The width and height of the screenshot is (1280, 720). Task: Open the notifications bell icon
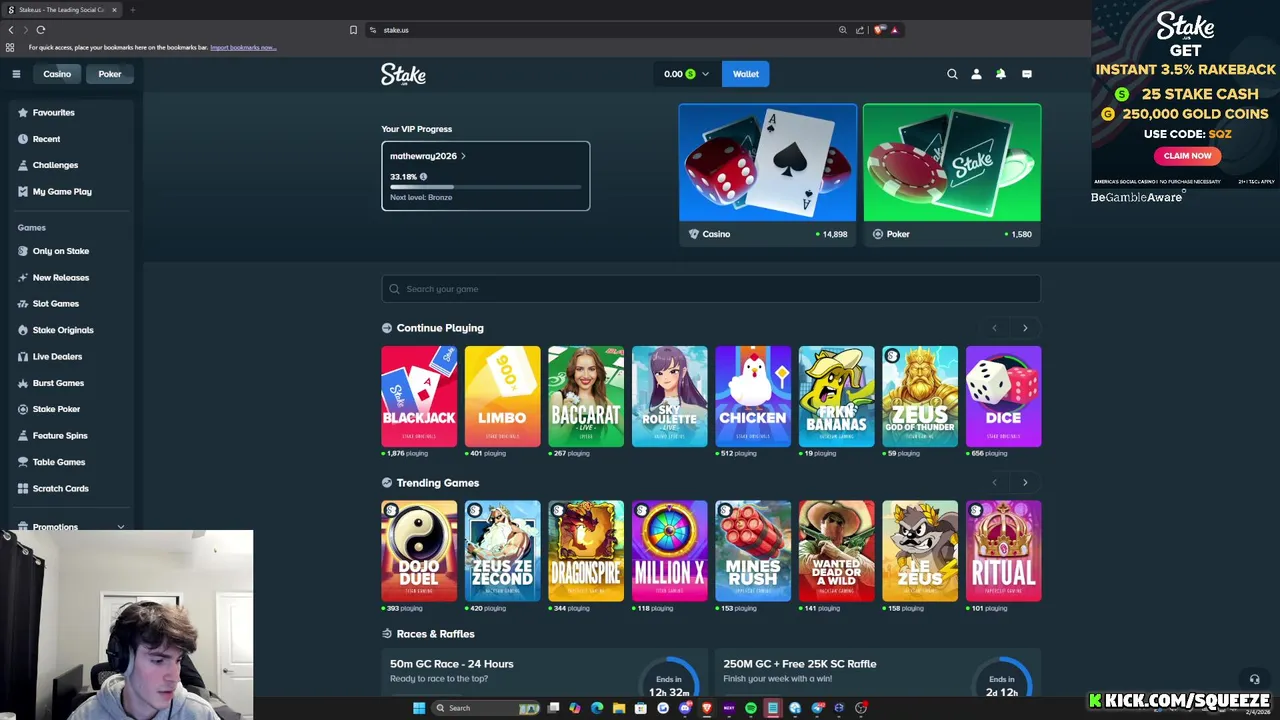pos(1001,74)
